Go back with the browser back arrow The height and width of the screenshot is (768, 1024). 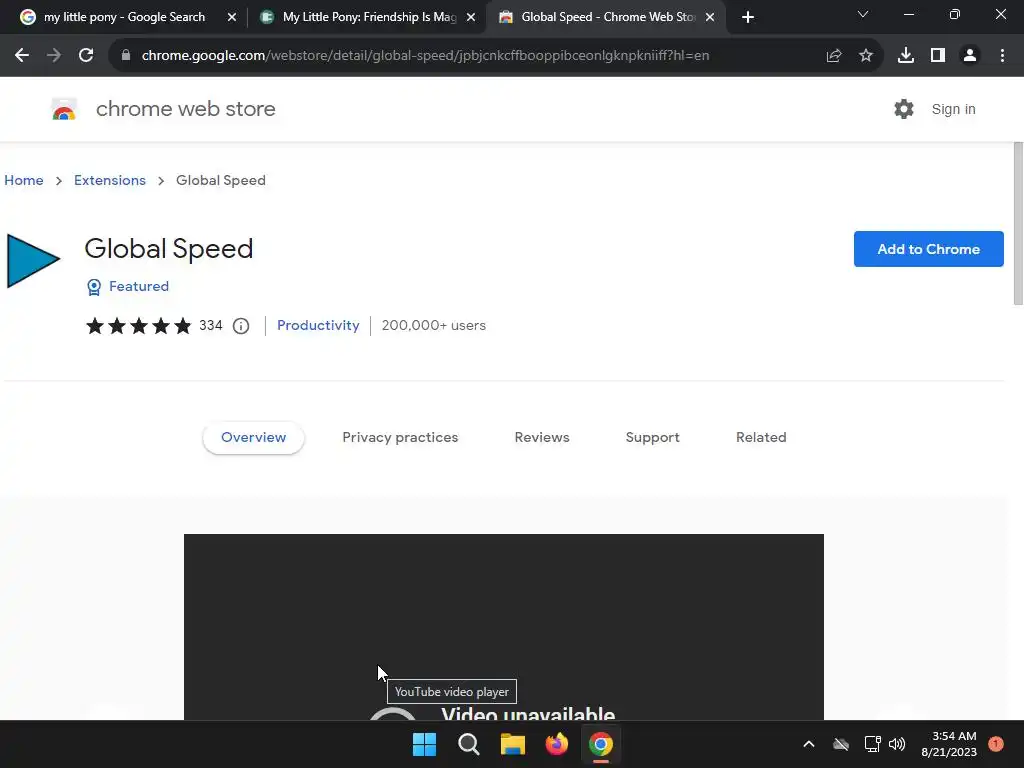click(x=22, y=56)
